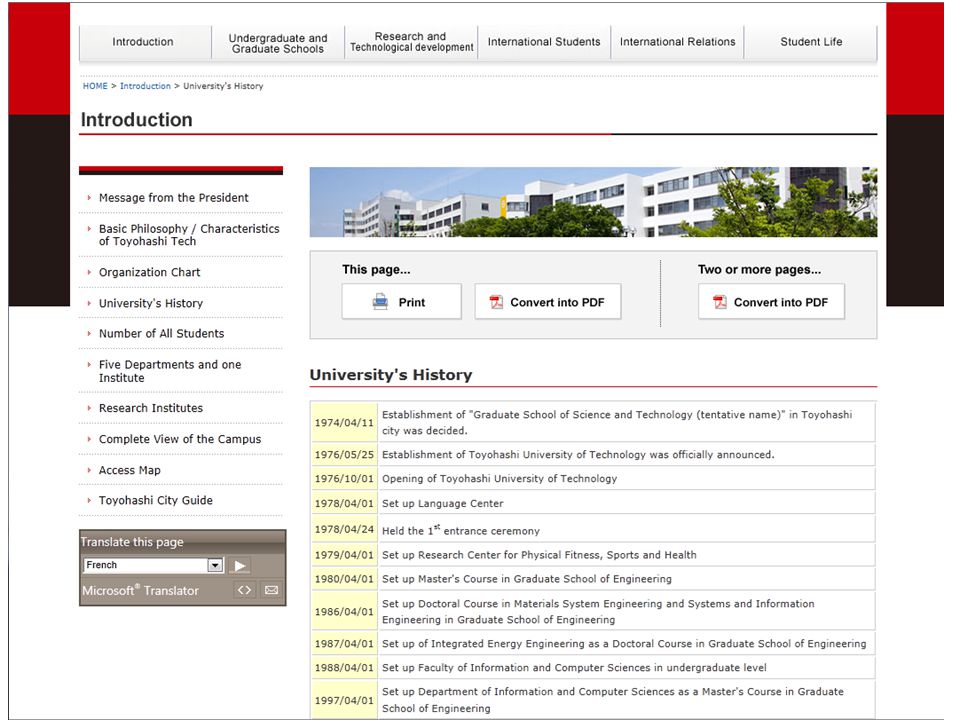This screenshot has width=960, height=720.
Task: Click the 1979/04/01 date cell
Action: pyautogui.click(x=344, y=555)
